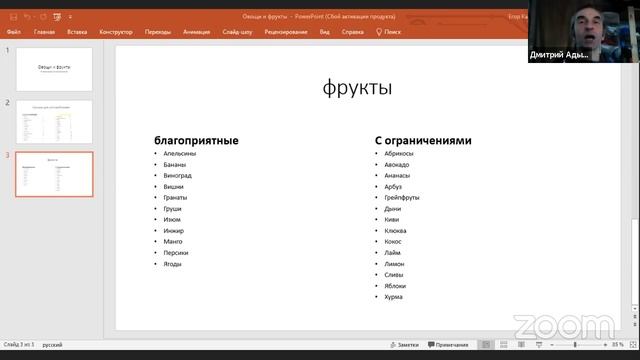Click the fit slide to window icon
This screenshot has width=640, height=360.
tap(633, 345)
